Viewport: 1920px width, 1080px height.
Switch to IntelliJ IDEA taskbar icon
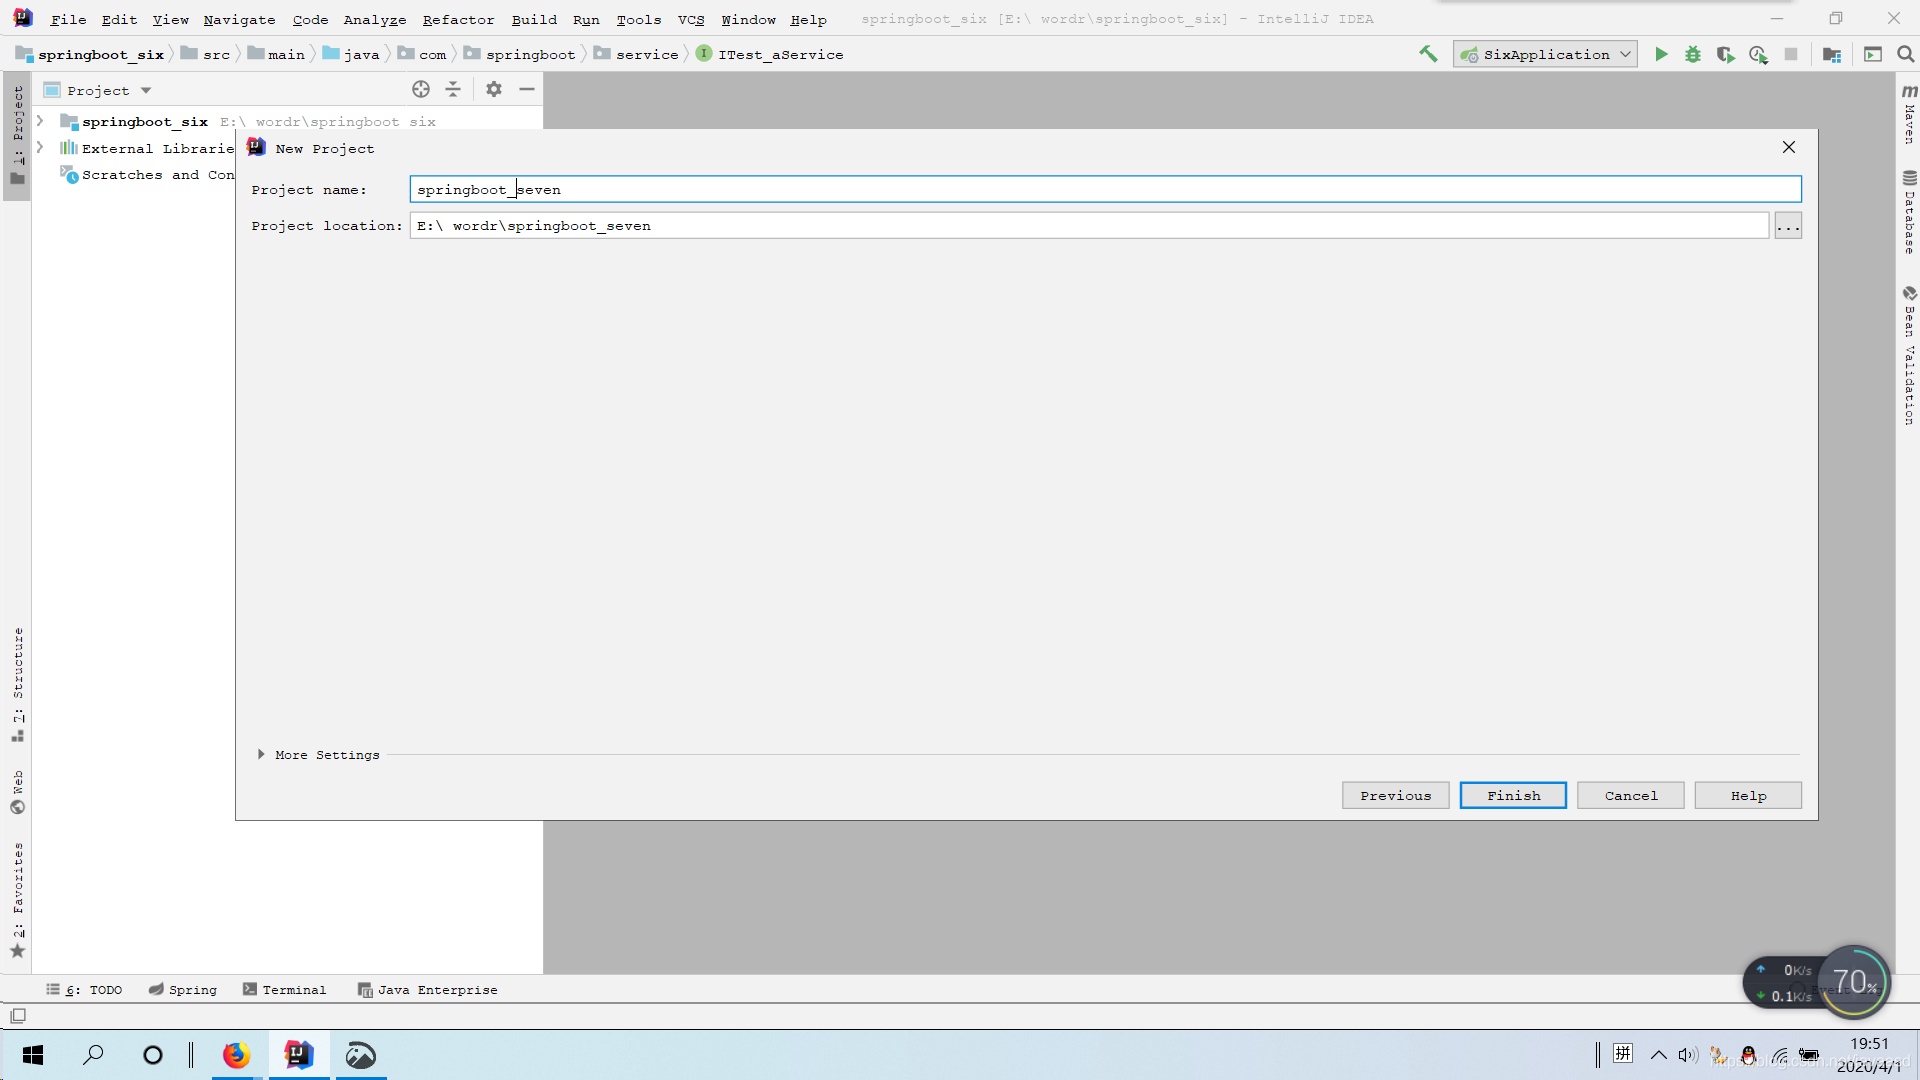pyautogui.click(x=299, y=1055)
